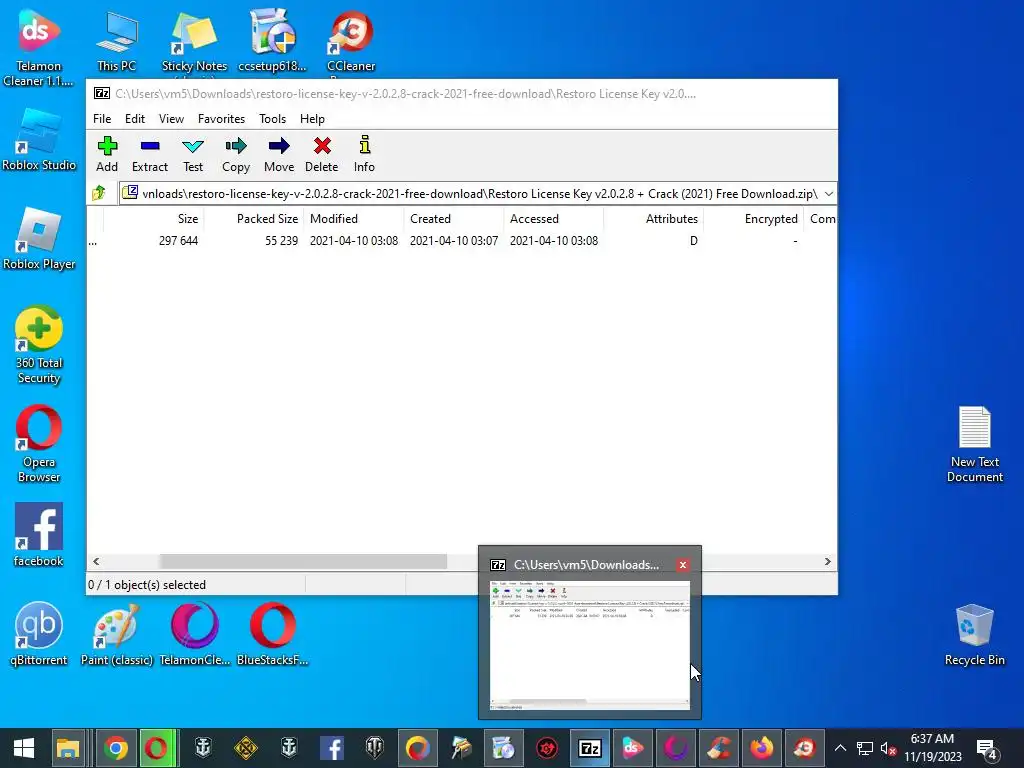
Task: Select the Opera Browser desktop icon
Action: (x=39, y=444)
